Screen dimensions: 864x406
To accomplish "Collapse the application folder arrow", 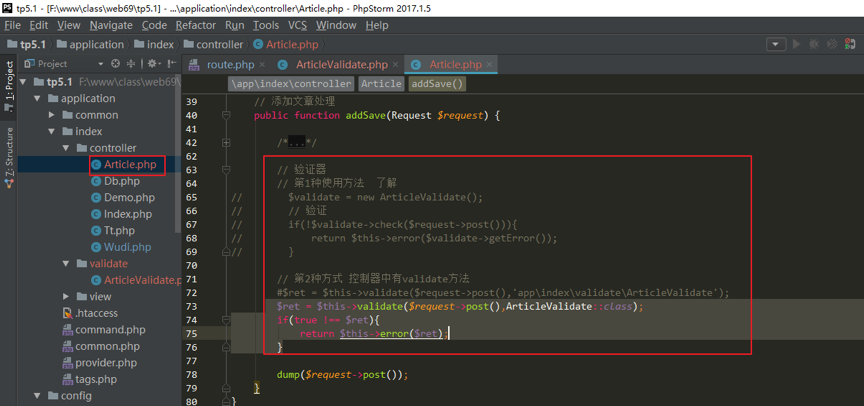I will pos(37,98).
